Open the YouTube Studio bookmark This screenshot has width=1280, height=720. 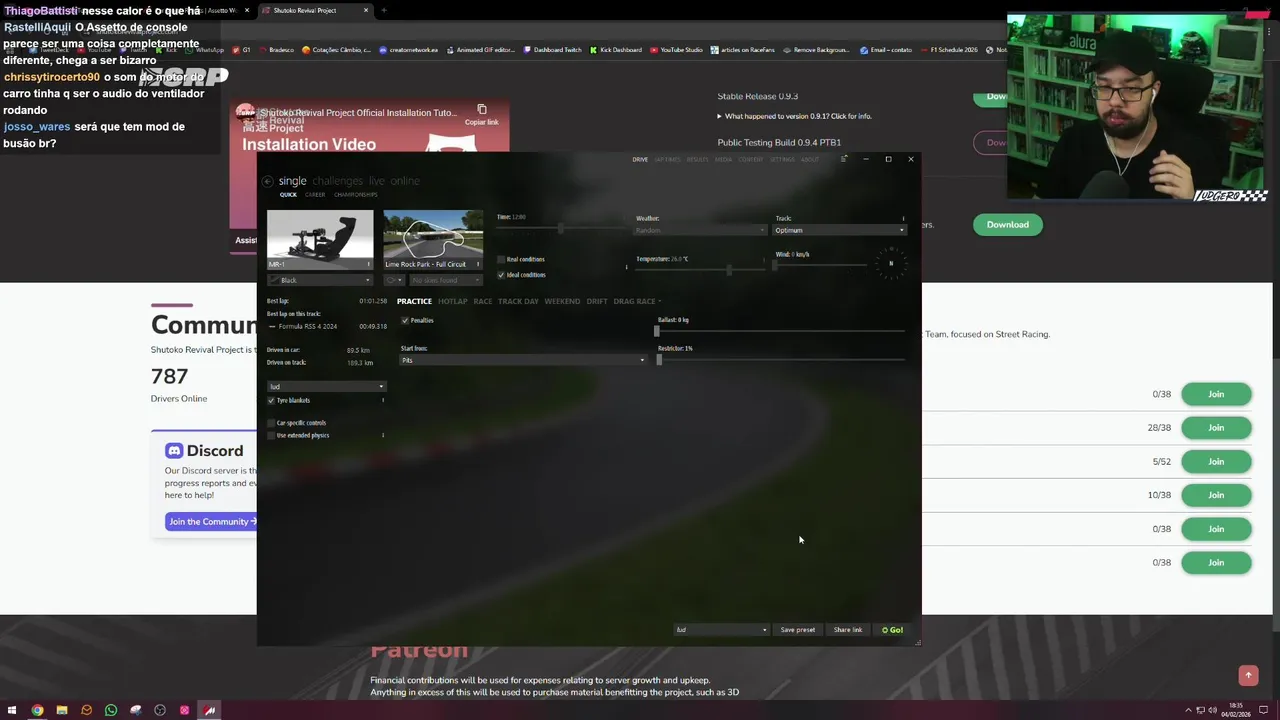pyautogui.click(x=677, y=50)
